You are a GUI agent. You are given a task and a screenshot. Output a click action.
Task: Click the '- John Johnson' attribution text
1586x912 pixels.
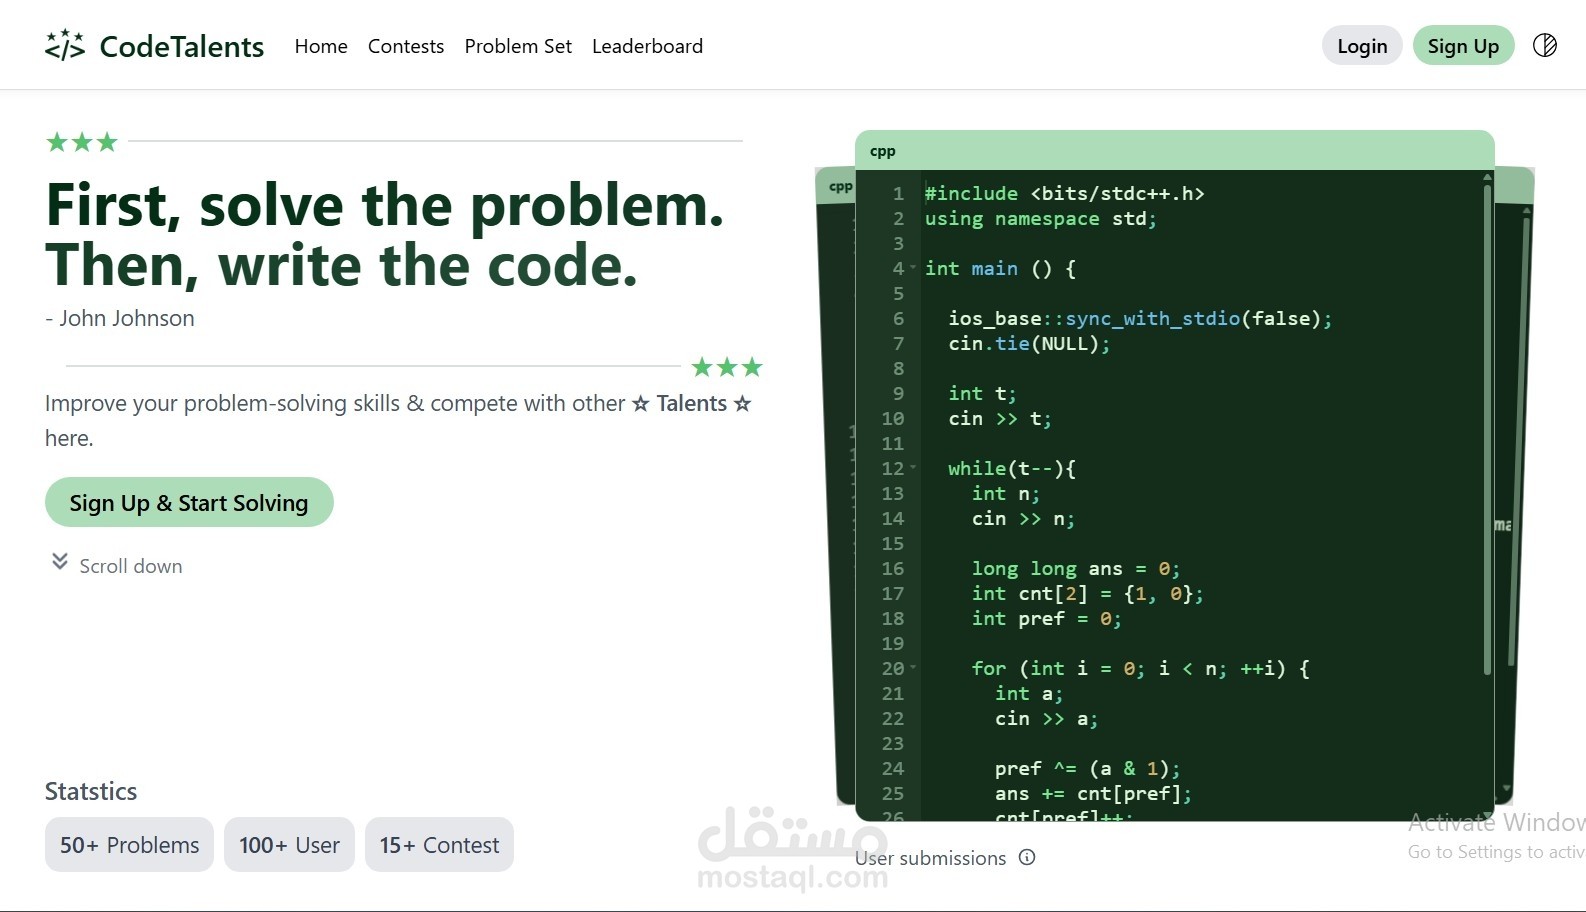(x=120, y=318)
